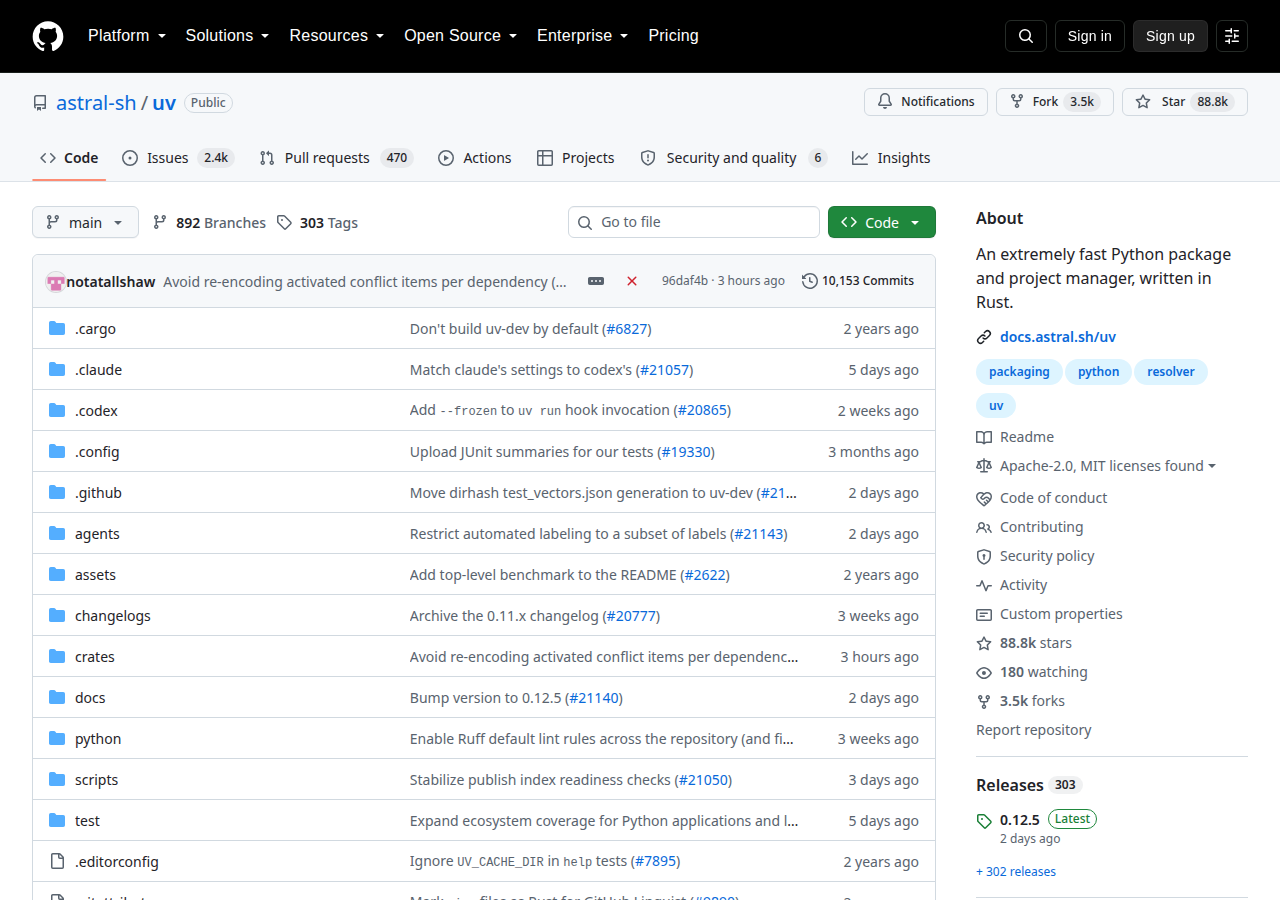Click the folder icon beside crates
The width and height of the screenshot is (1280, 900).
click(x=57, y=657)
